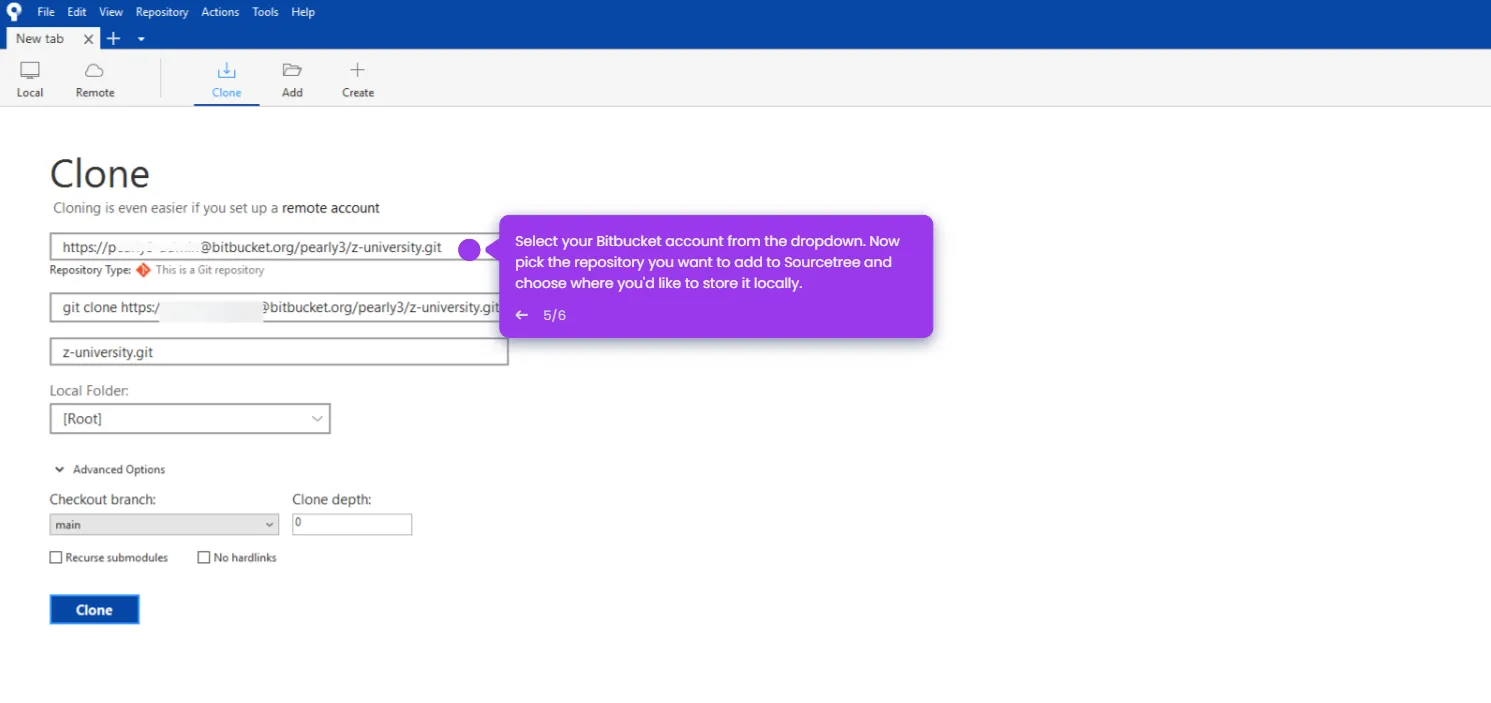1491x703 pixels.
Task: Go back using the tooltip arrow
Action: click(521, 315)
